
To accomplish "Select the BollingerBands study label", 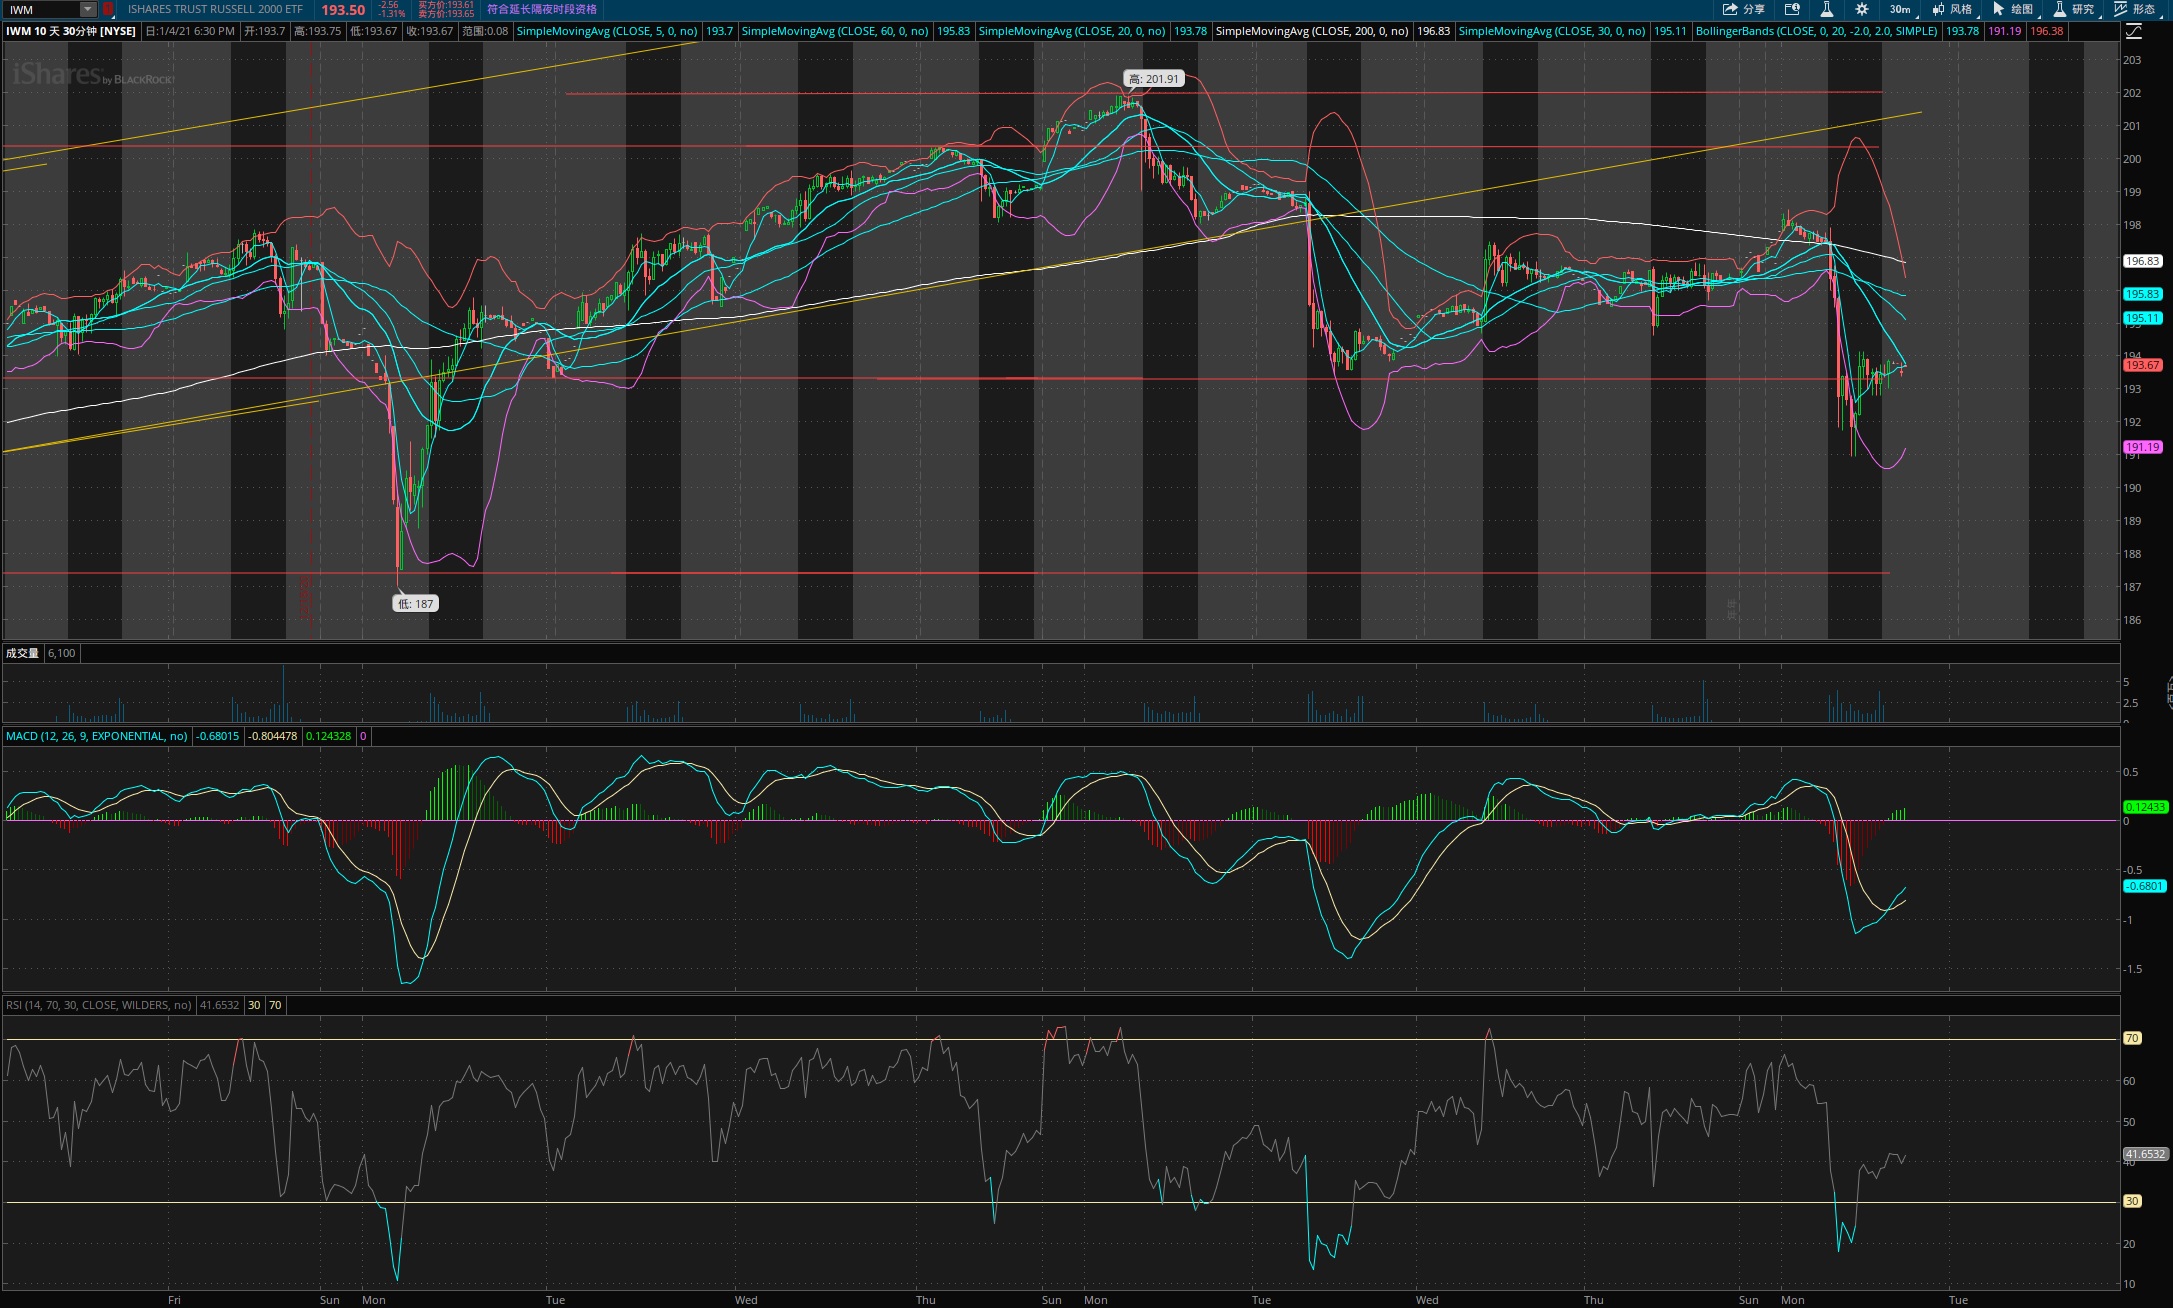I will [x=1817, y=31].
